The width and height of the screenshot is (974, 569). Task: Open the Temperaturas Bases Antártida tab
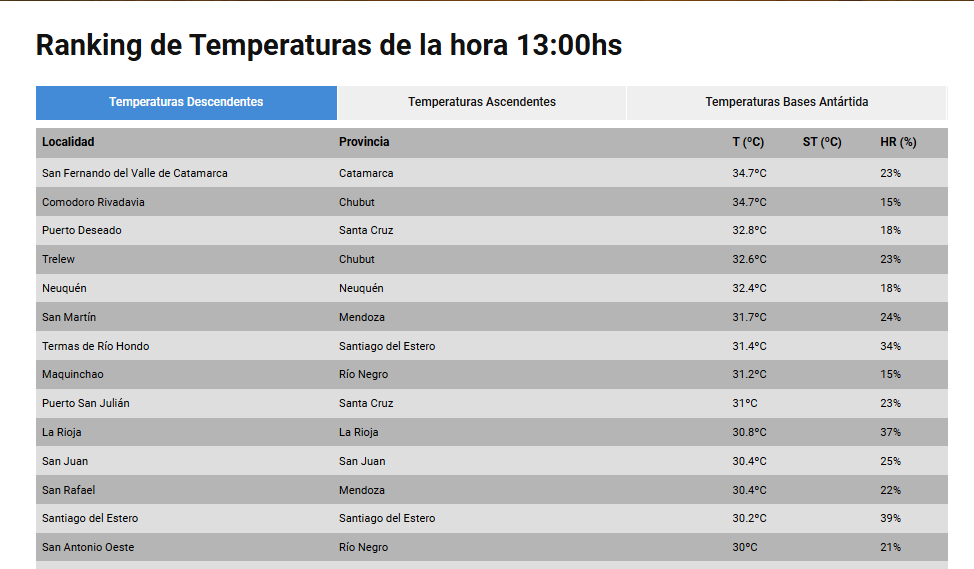pos(786,102)
